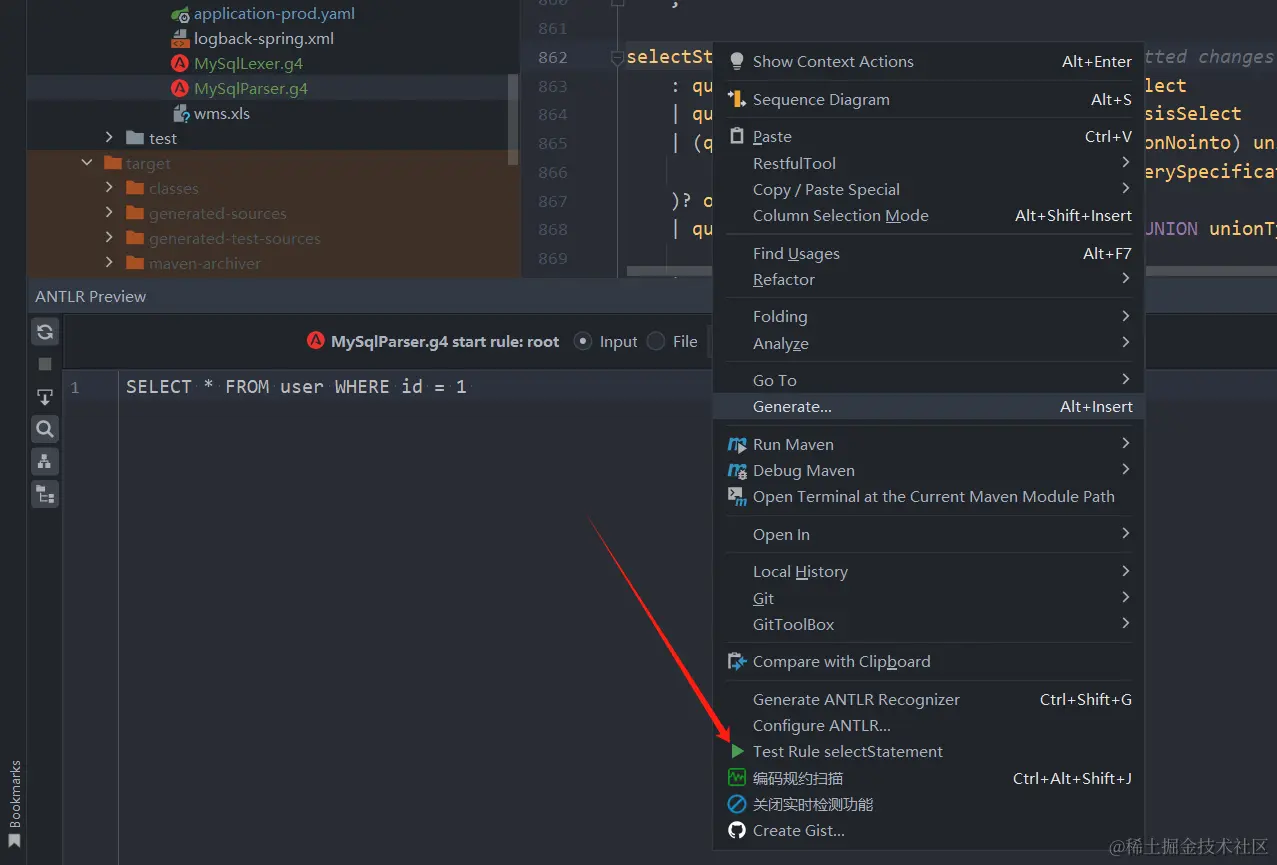1277x865 pixels.
Task: Click the refresh icon in ANTLR Preview
Action: pos(45,332)
